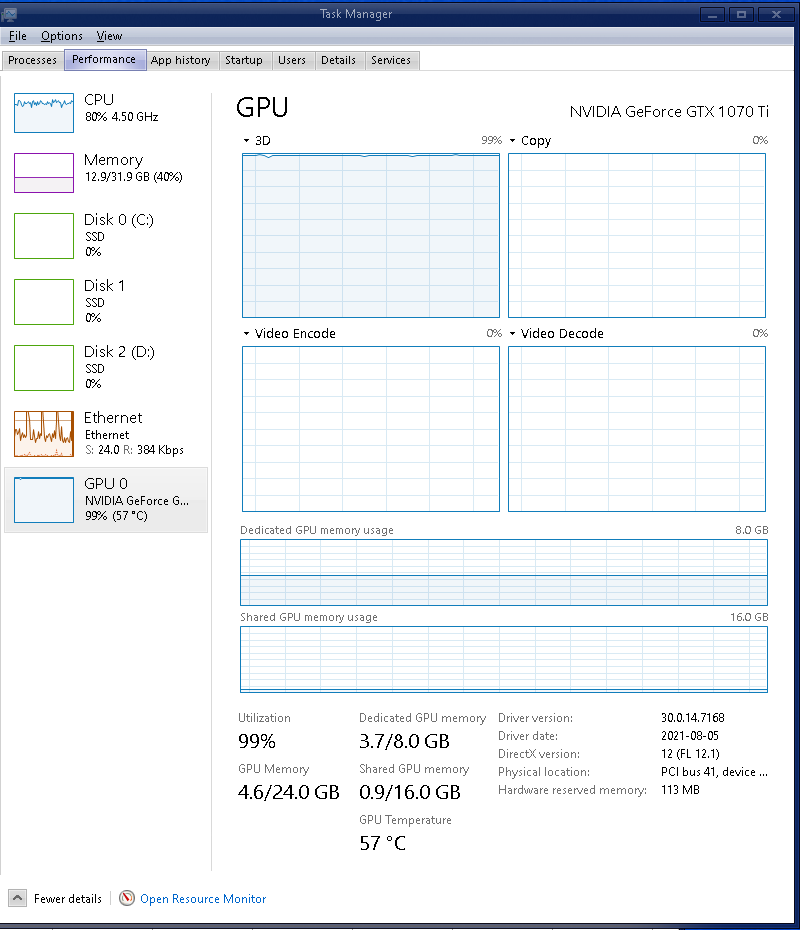This screenshot has width=800, height=930.
Task: Open the Options menu
Action: [62, 36]
